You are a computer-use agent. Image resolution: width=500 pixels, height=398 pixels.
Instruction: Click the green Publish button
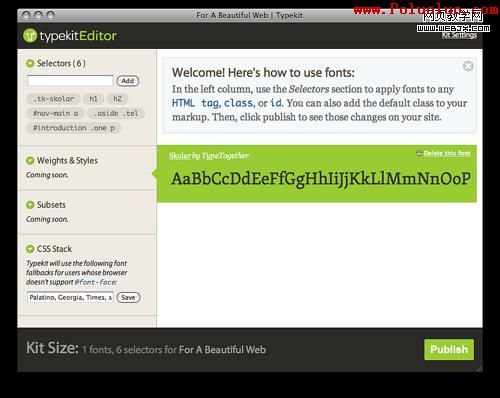[x=449, y=349]
